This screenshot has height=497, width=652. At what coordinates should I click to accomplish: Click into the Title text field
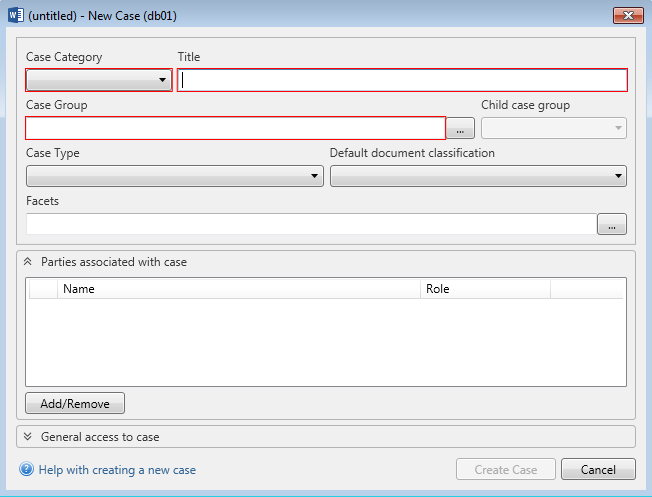click(x=402, y=81)
